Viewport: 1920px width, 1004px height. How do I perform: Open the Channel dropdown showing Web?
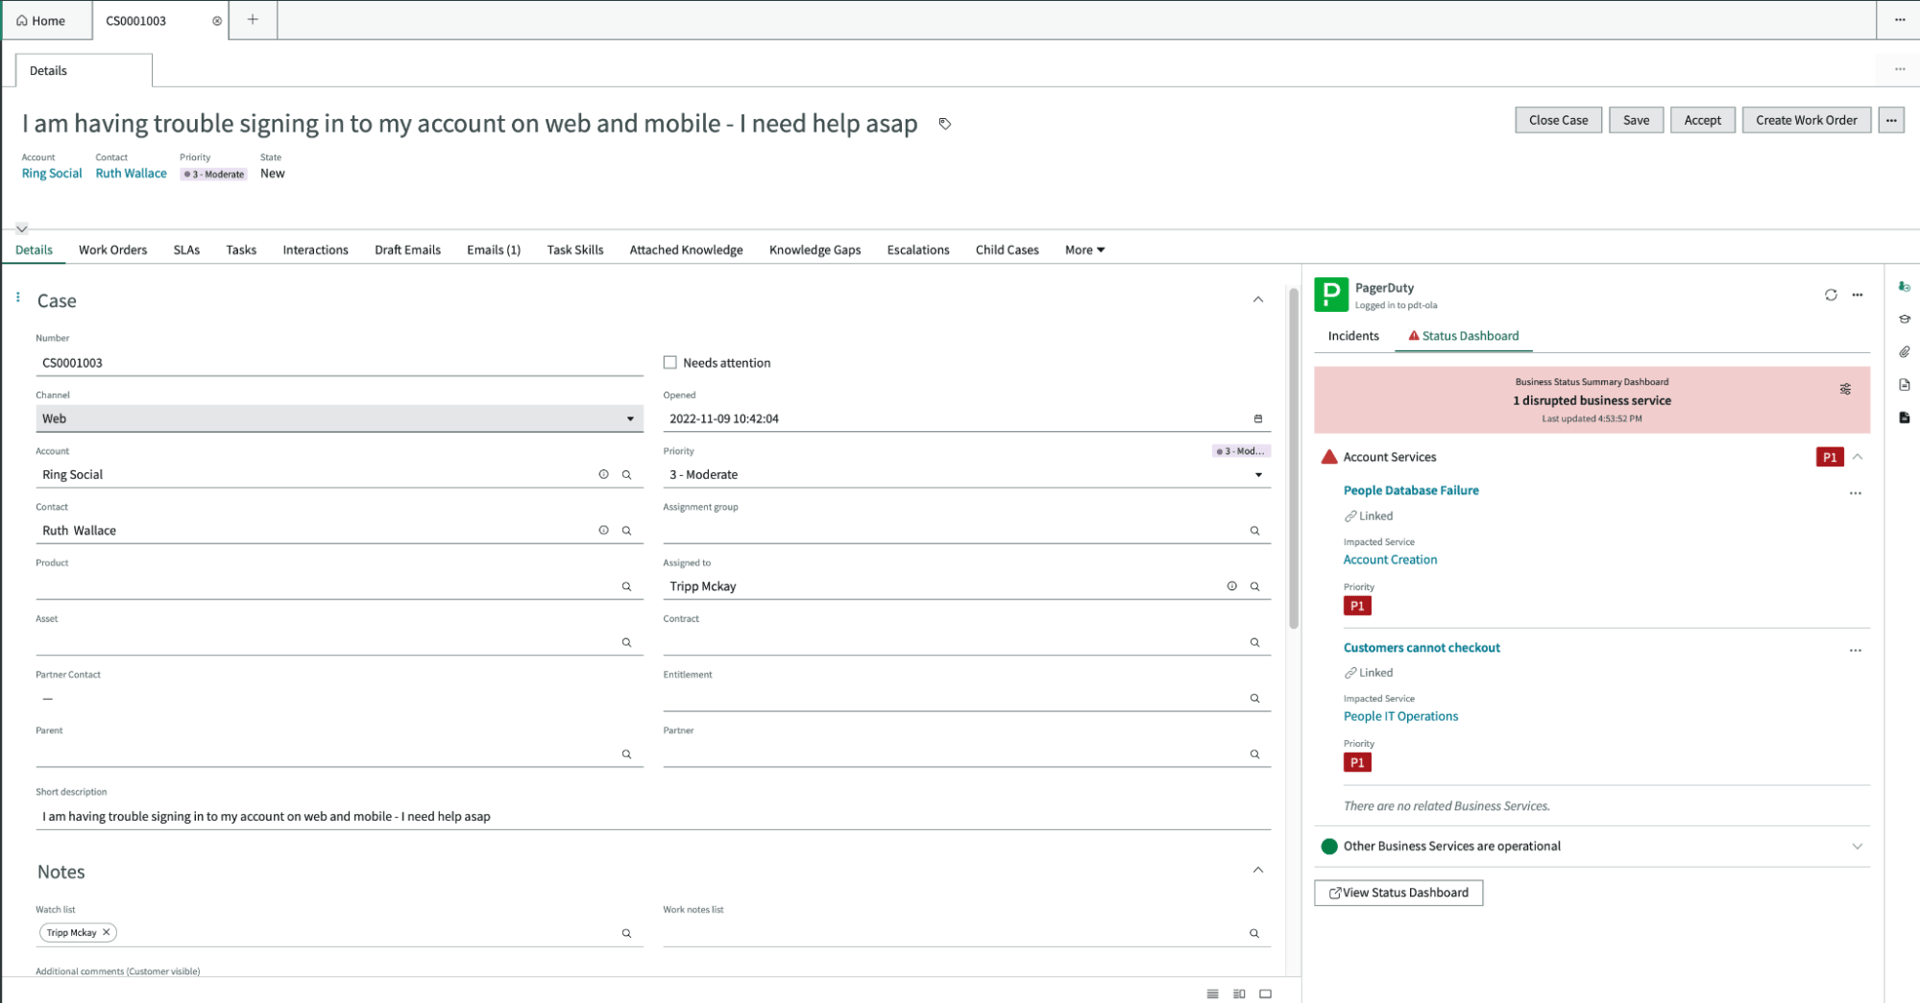coord(338,419)
